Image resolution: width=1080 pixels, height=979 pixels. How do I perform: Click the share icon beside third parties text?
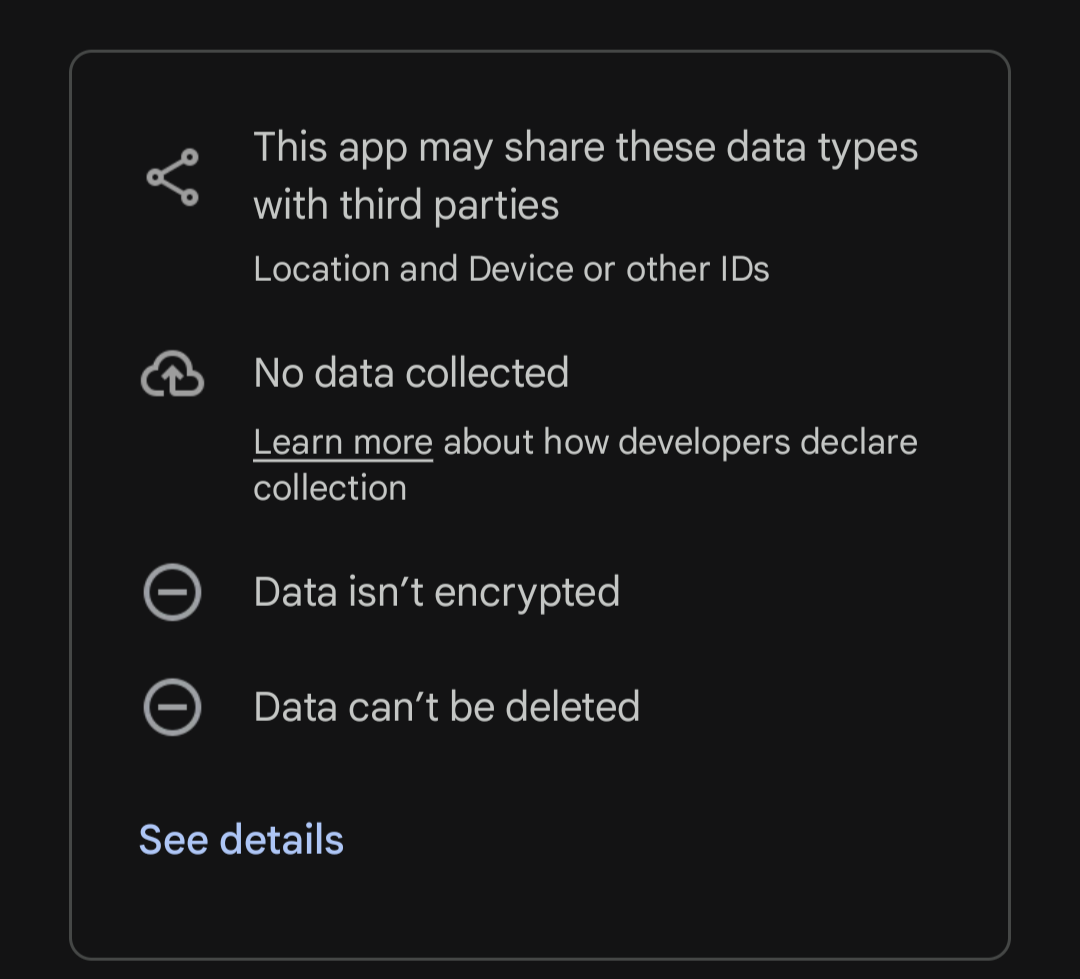(x=172, y=177)
